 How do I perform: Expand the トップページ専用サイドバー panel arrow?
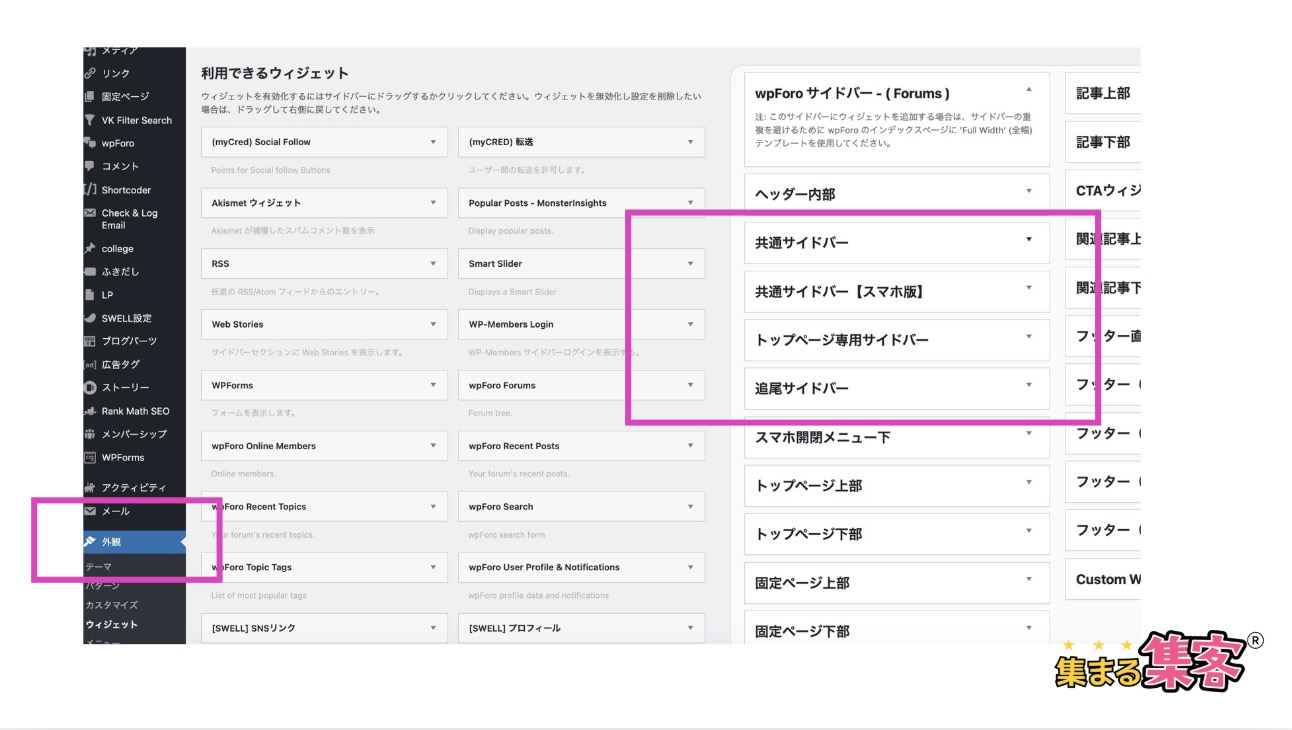[x=1028, y=337]
